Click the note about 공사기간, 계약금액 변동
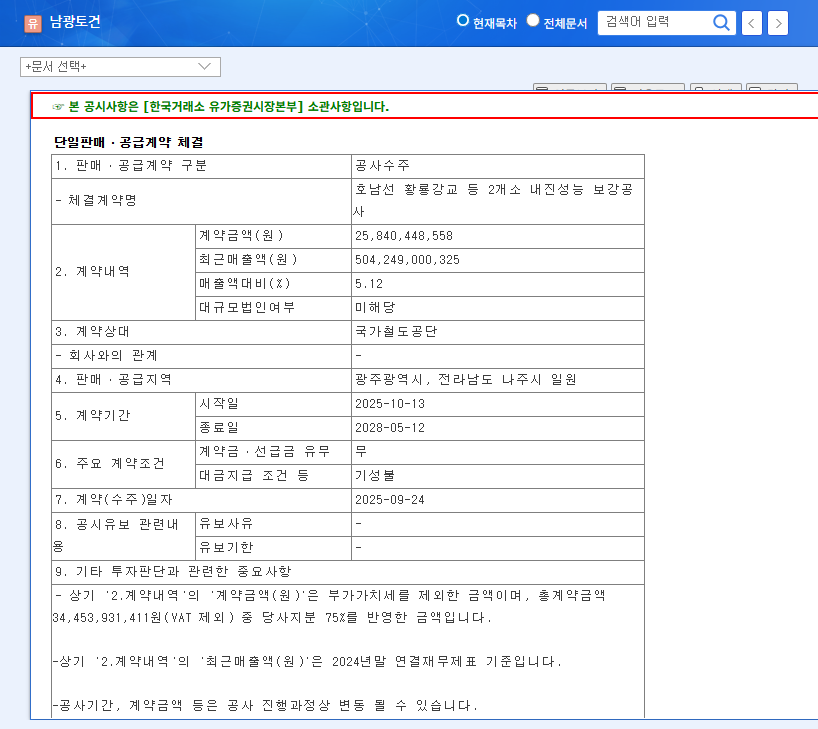Image resolution: width=818 pixels, height=729 pixels. 265,706
